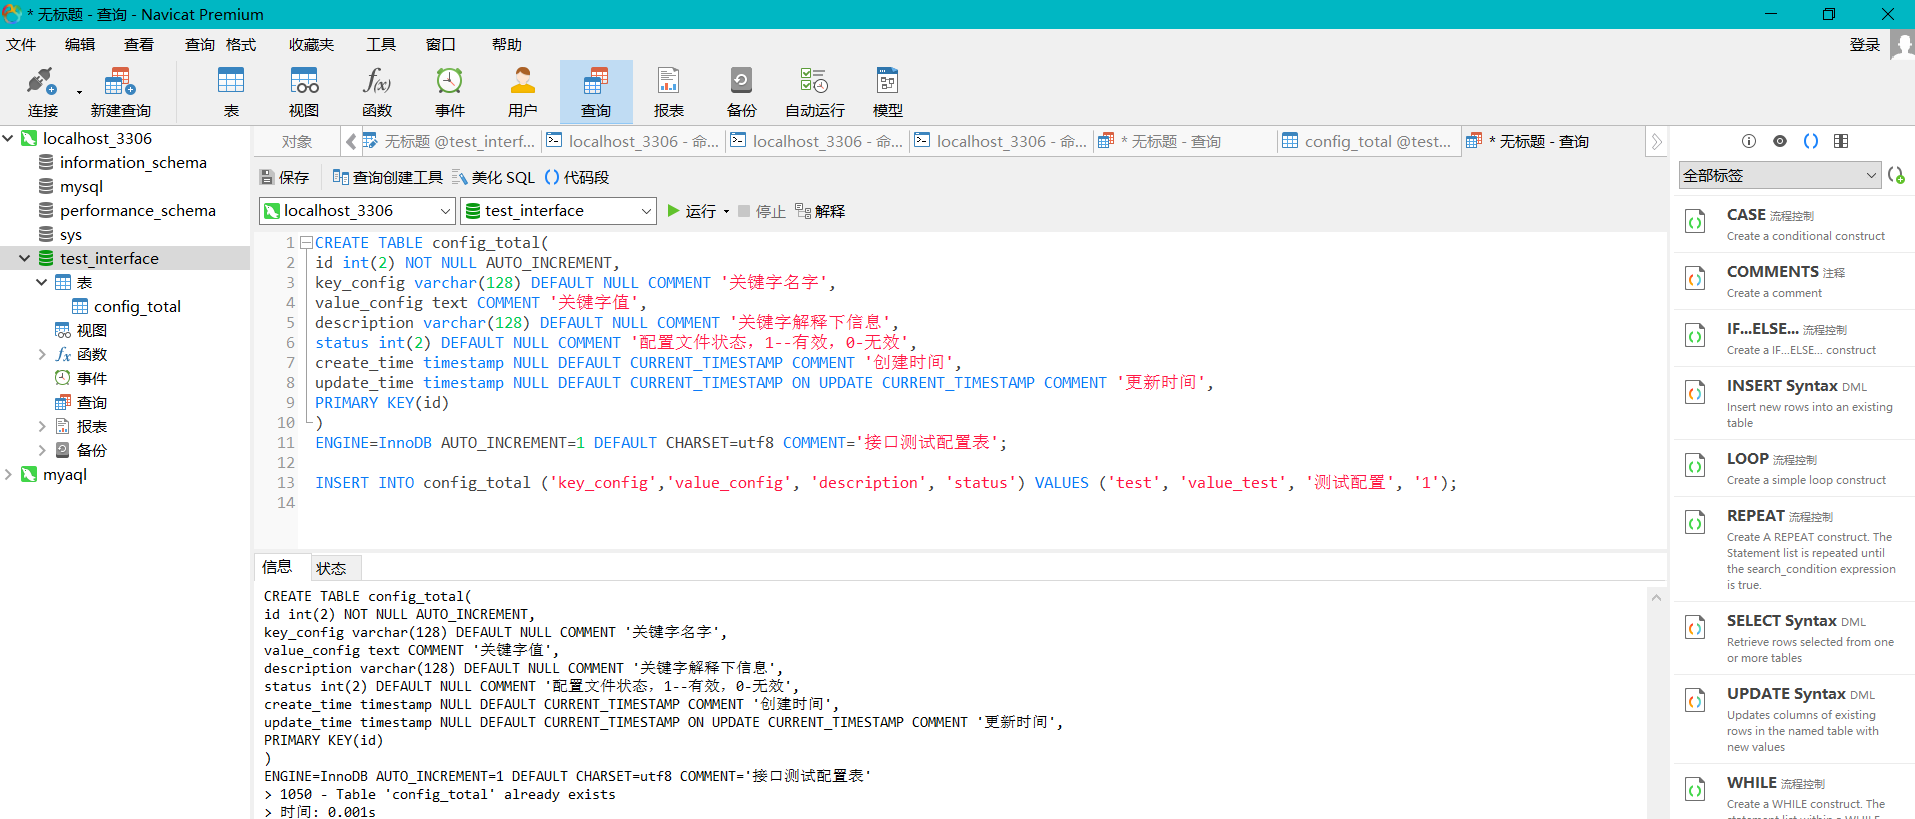Toggle the split panel layout icon in the right pane
Image resolution: width=1915 pixels, height=819 pixels.
click(1841, 141)
